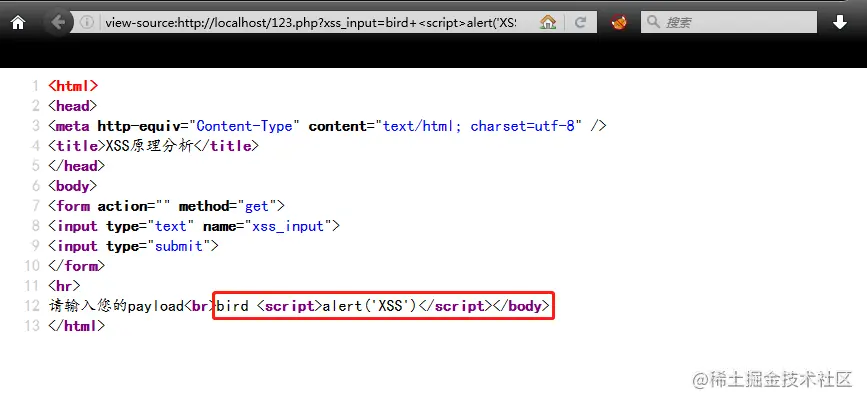Click the </body> tag on line 12
The width and height of the screenshot is (867, 404).
(x=521, y=306)
